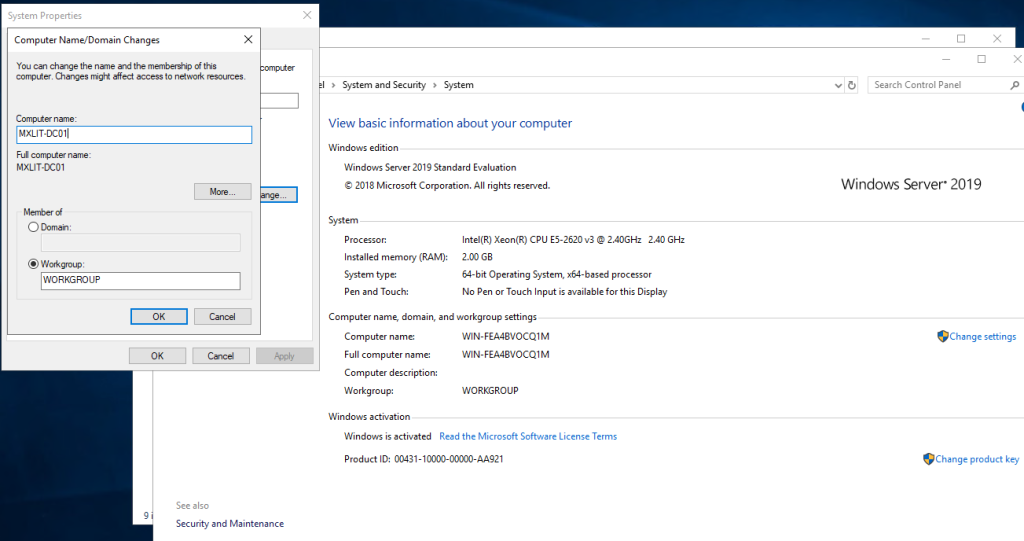
Task: Click the magnifier icon in Search Control Panel
Action: [1015, 86]
